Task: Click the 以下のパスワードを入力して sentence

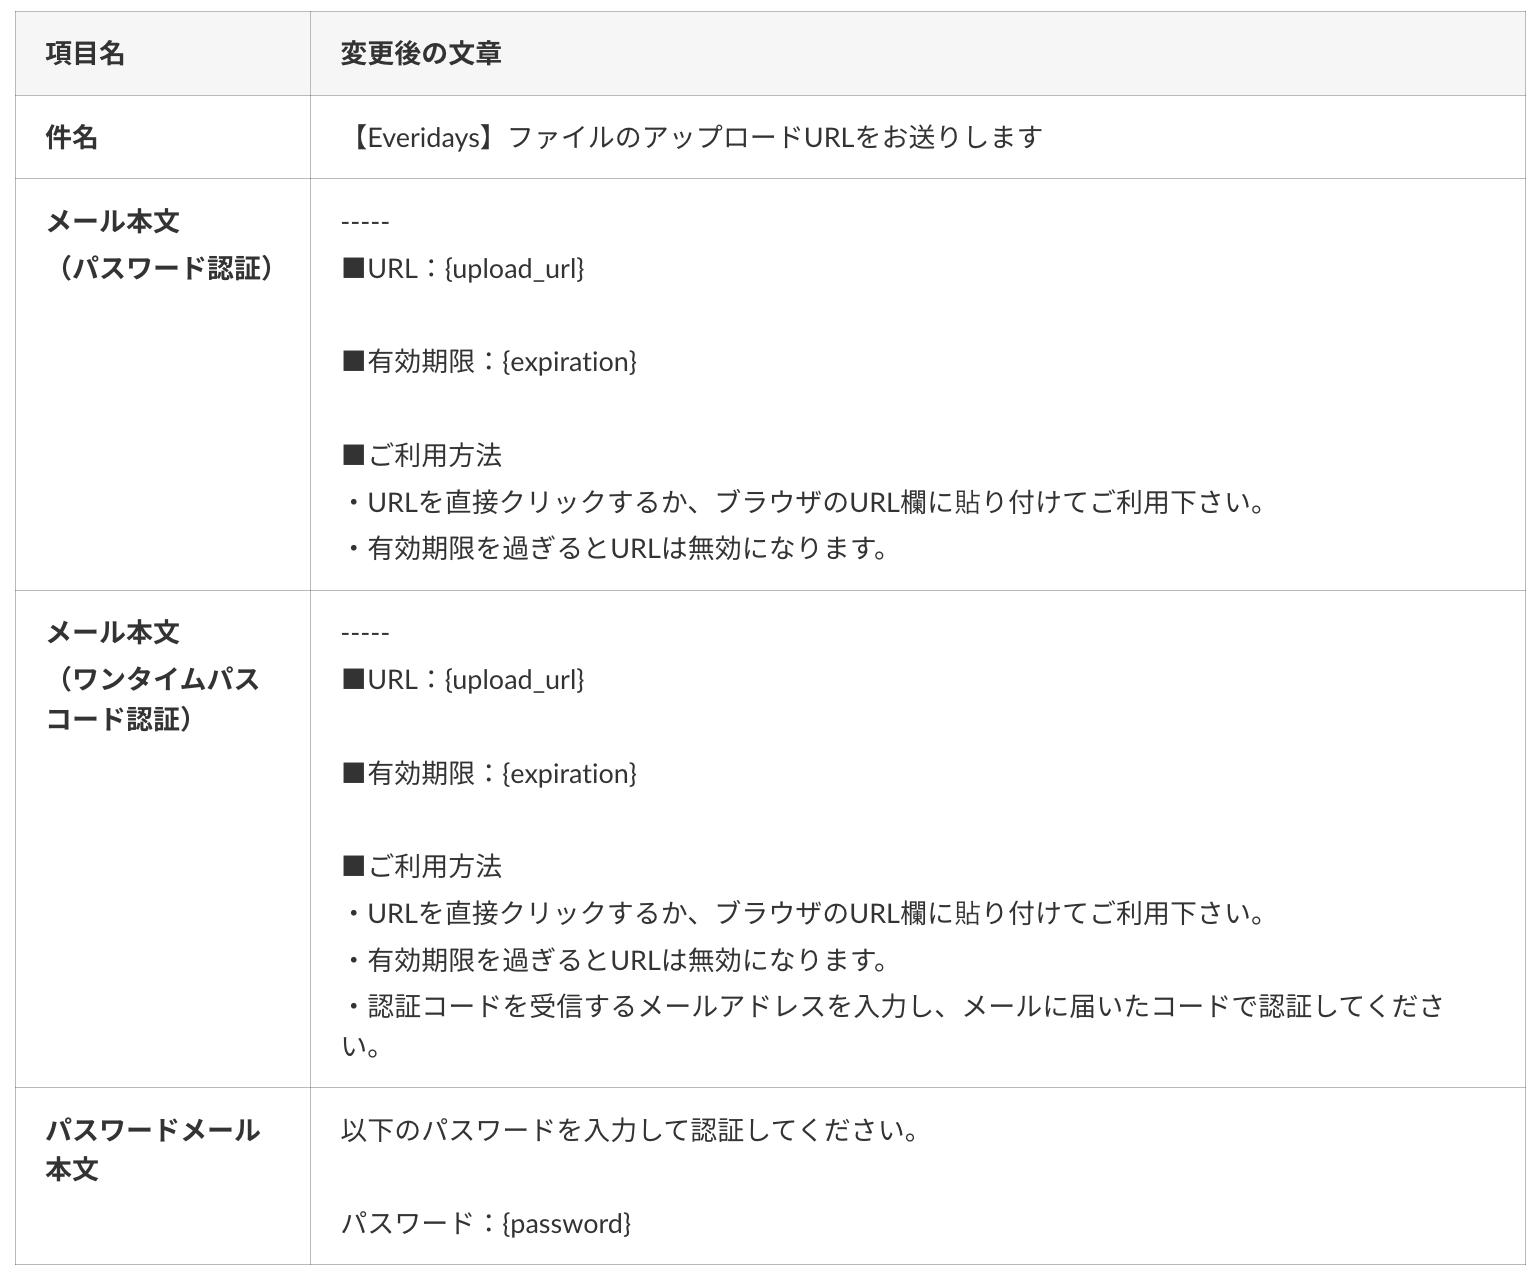Action: [629, 1131]
